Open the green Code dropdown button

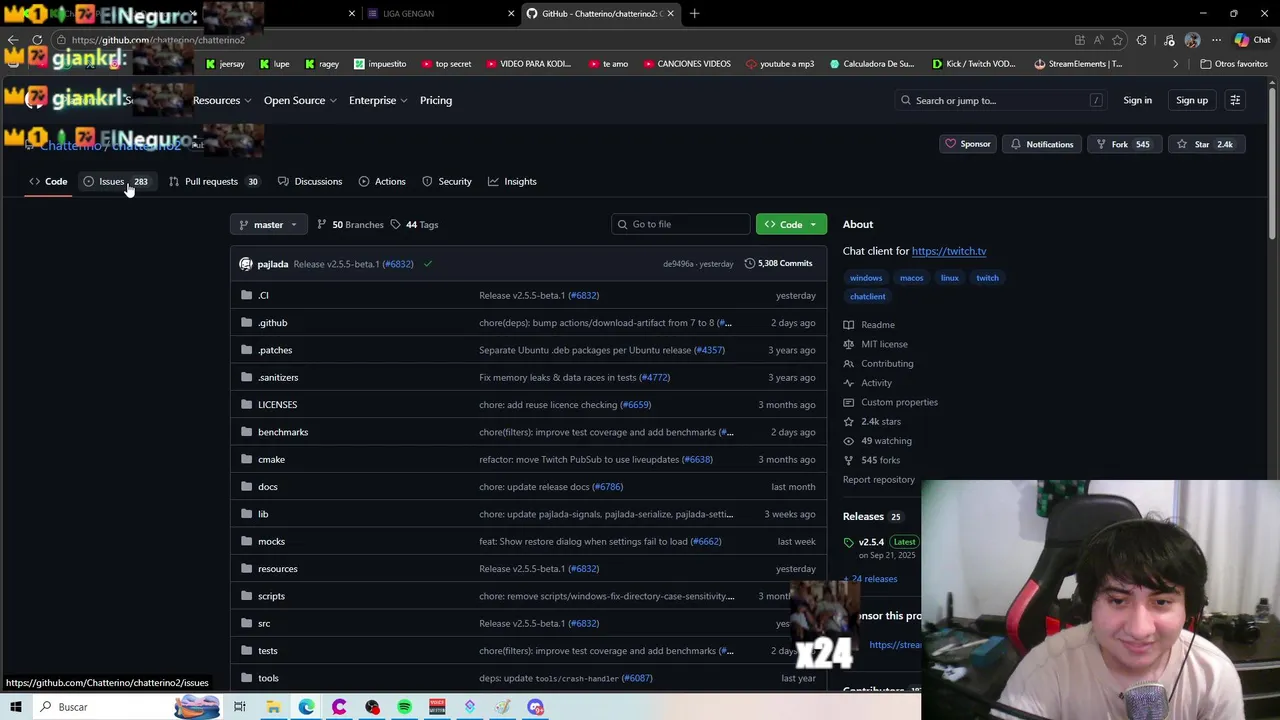tap(791, 224)
